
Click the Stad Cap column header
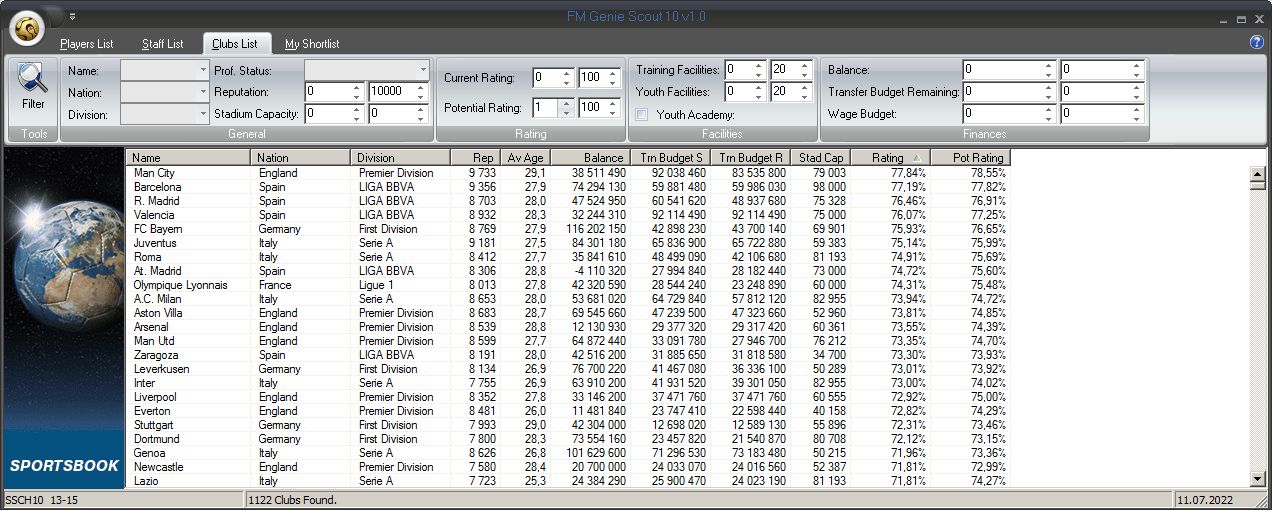tap(820, 158)
